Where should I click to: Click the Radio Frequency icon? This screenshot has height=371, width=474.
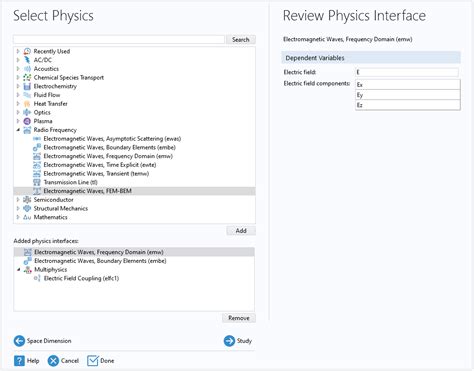click(x=27, y=130)
